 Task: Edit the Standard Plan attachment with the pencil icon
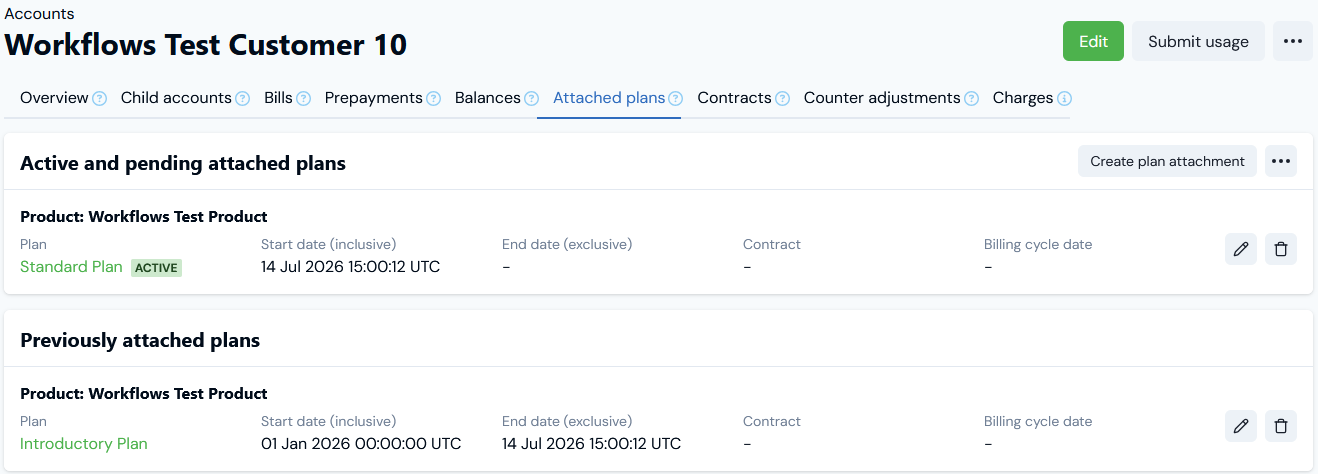(x=1241, y=249)
